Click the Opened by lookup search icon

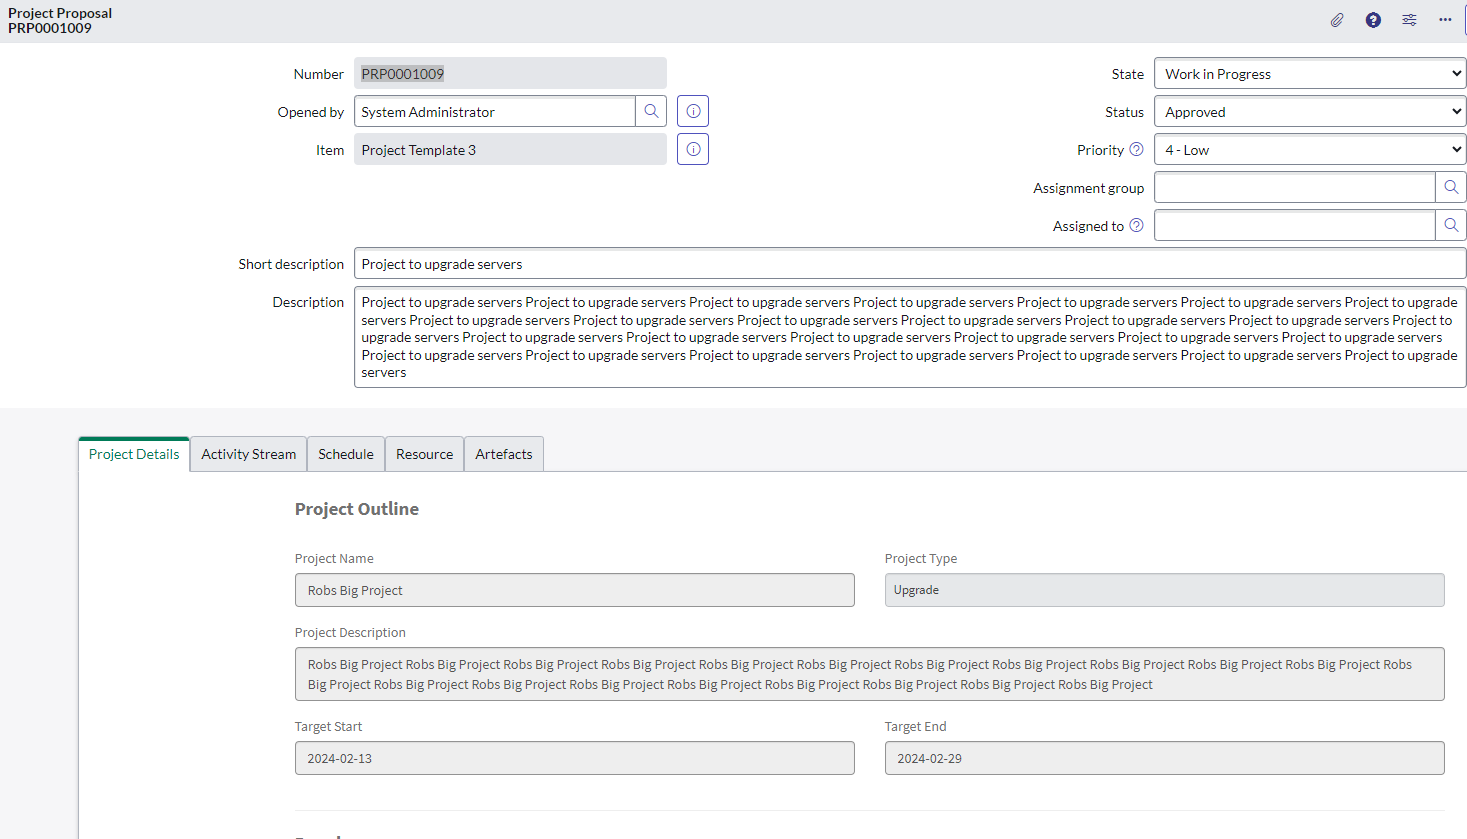click(651, 111)
